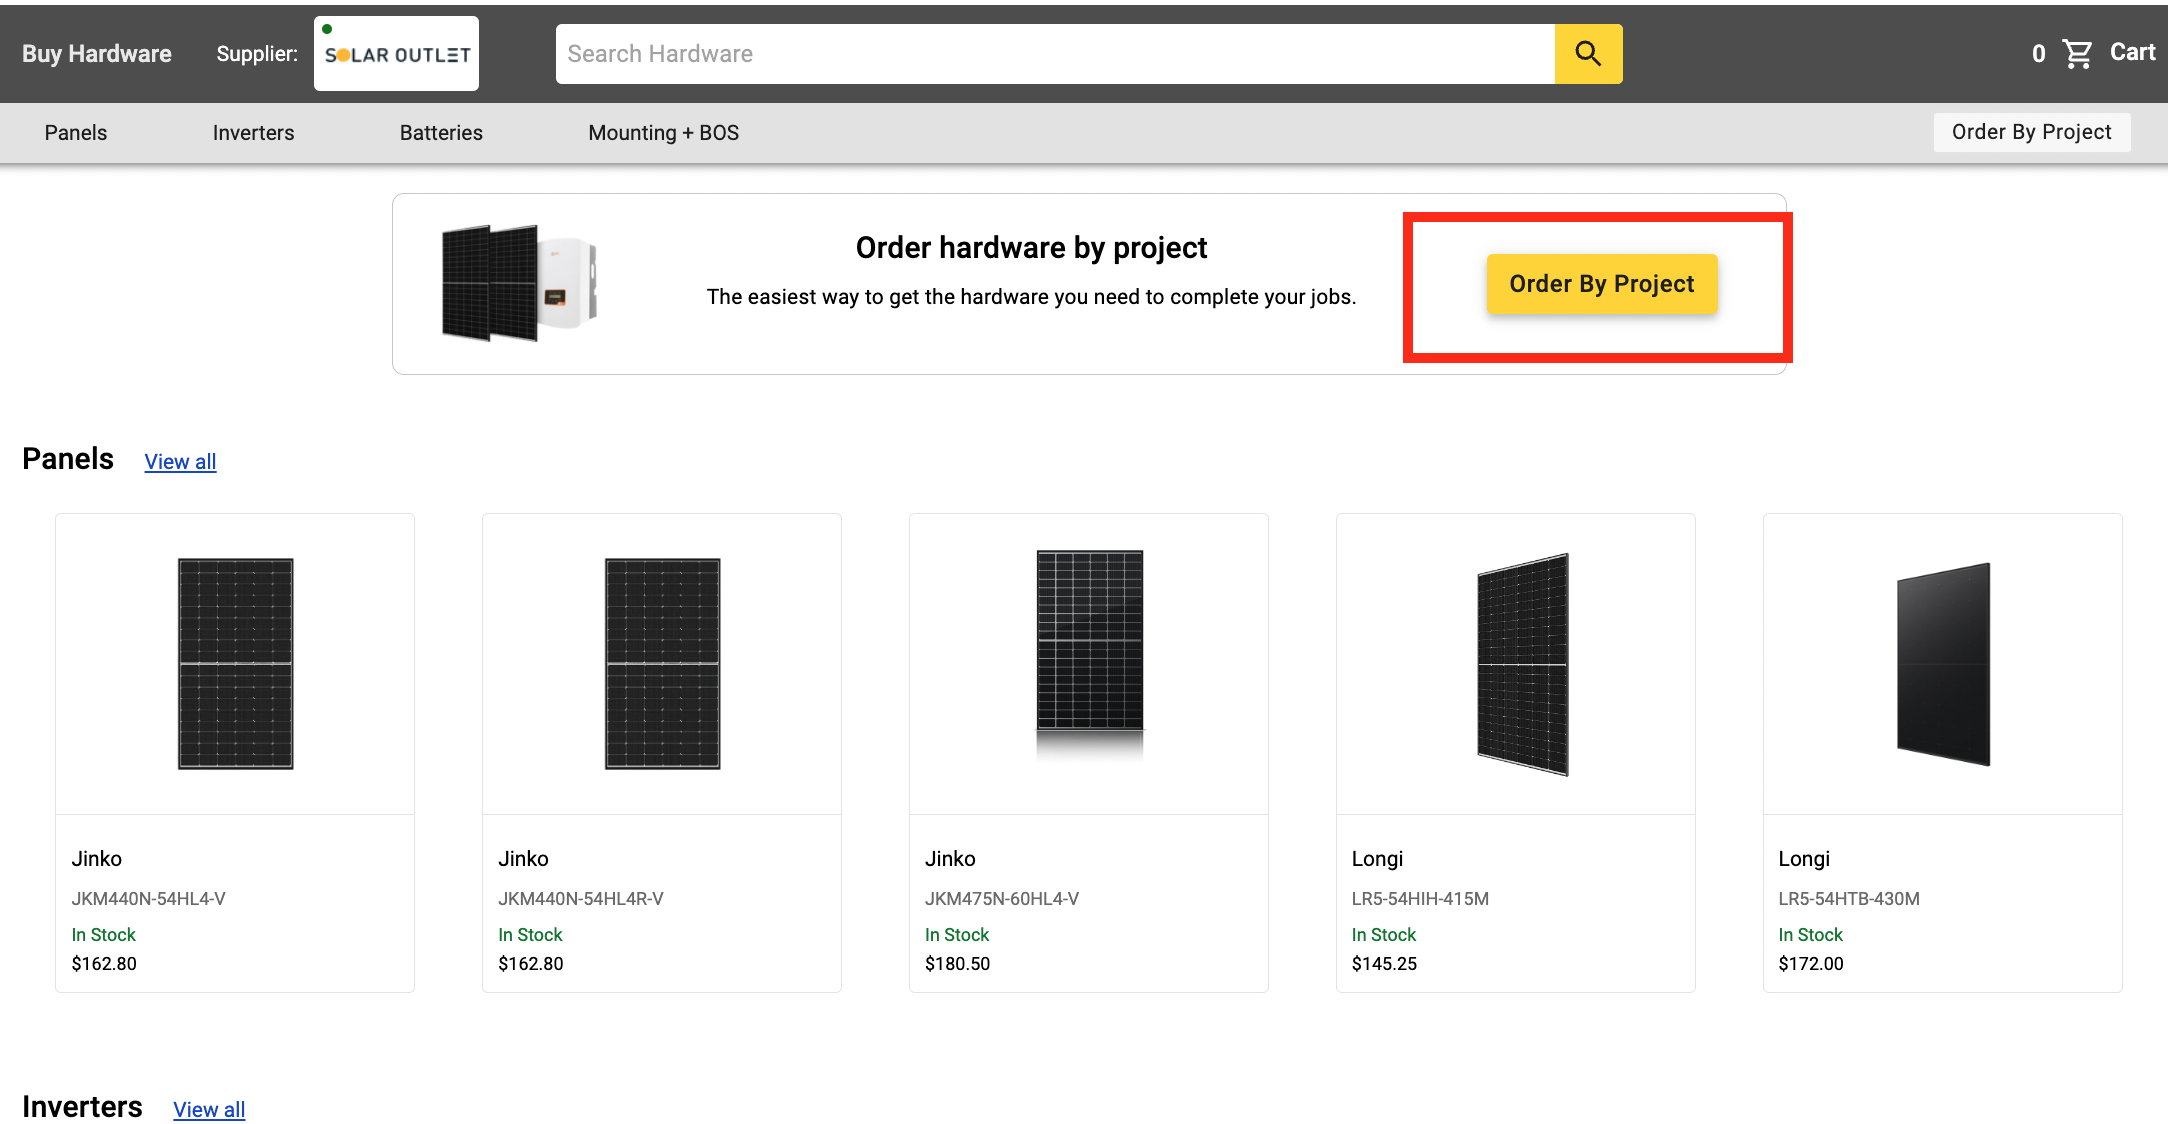The width and height of the screenshot is (2168, 1124).
Task: Click inside the Search Hardware field
Action: (1055, 54)
